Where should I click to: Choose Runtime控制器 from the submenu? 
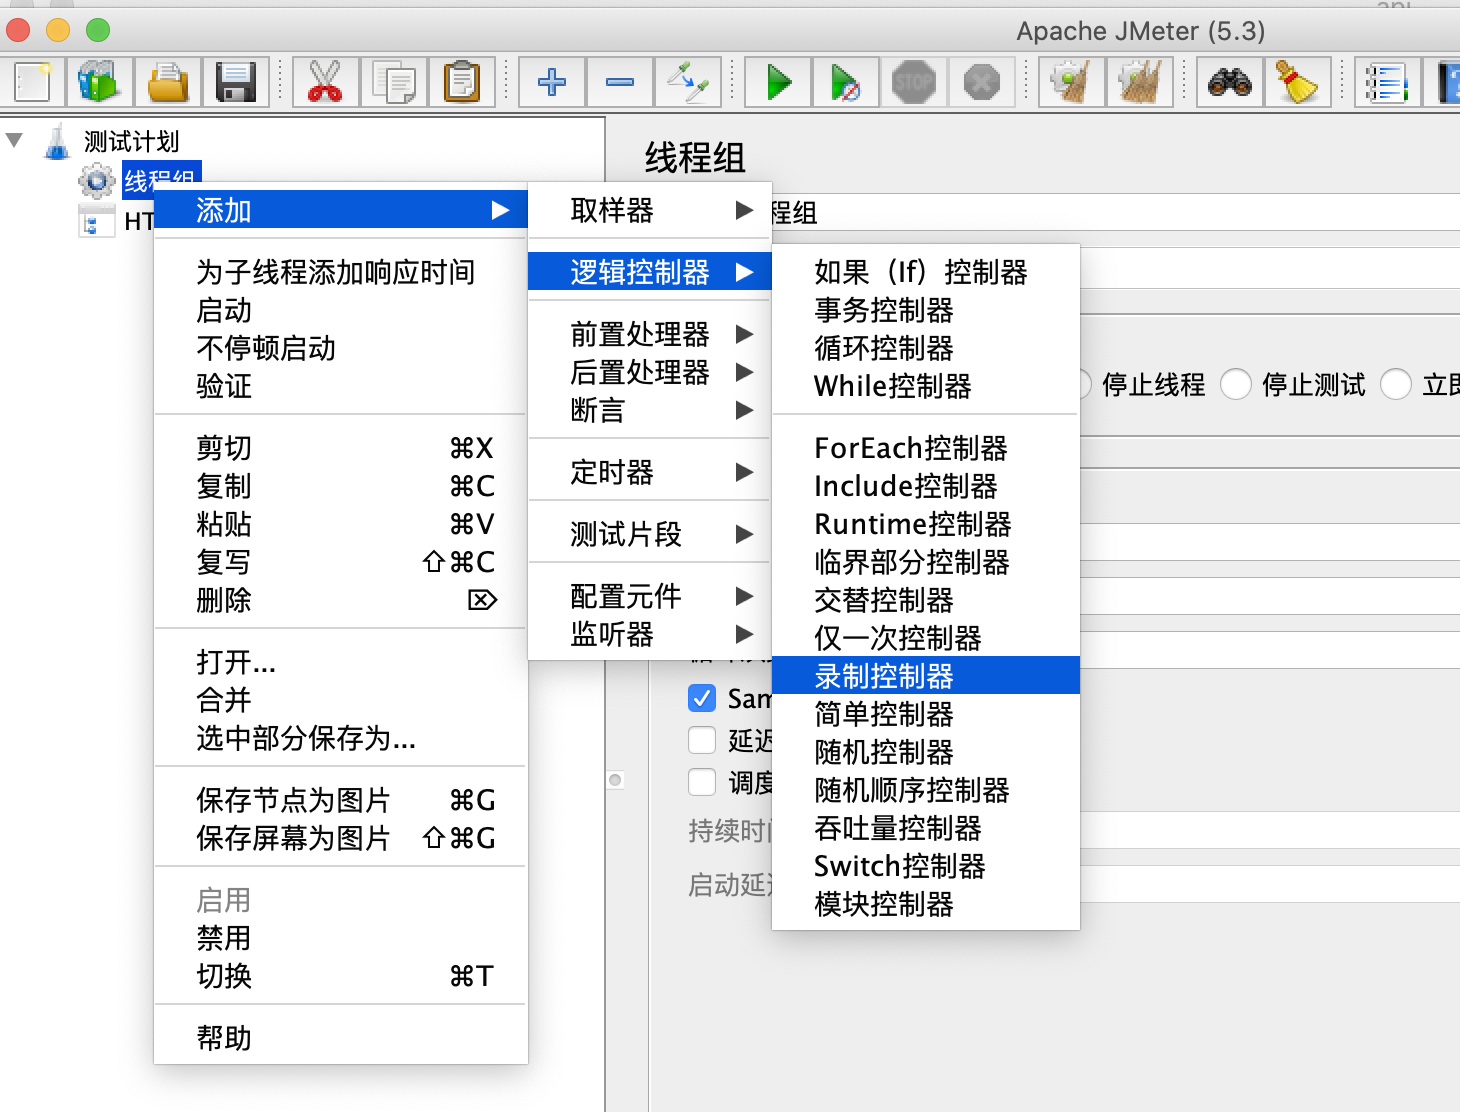click(x=926, y=524)
